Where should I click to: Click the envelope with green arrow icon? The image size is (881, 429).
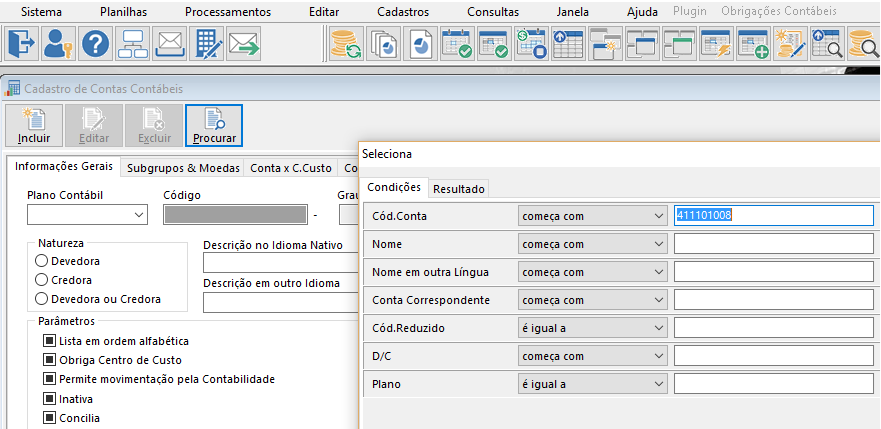243,44
